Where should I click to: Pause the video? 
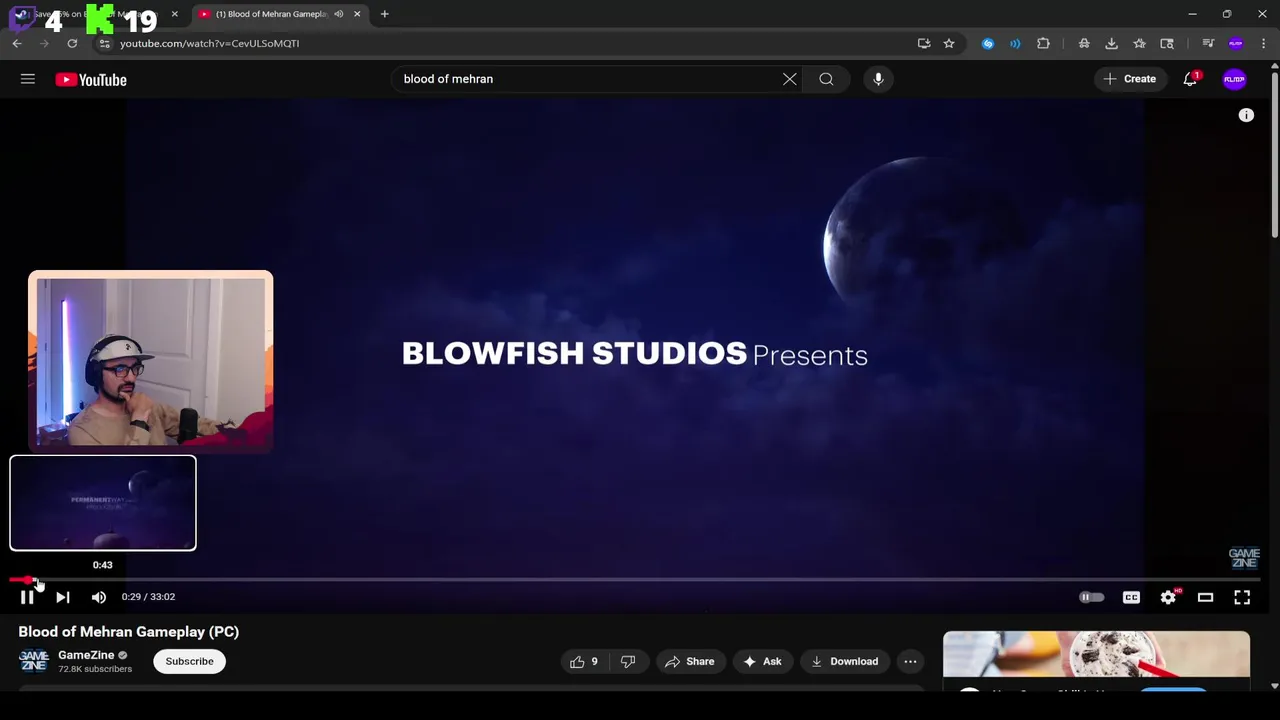pos(27,597)
